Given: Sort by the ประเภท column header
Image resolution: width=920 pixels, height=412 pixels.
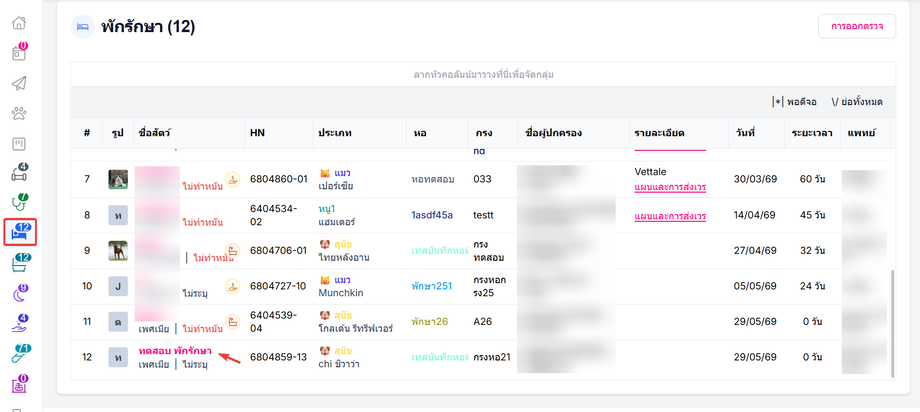Looking at the screenshot, I should click(359, 133).
